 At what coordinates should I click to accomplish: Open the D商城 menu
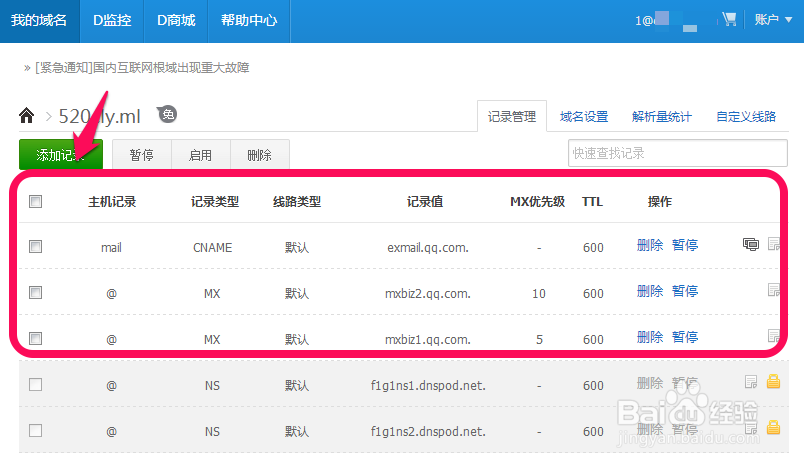[x=176, y=21]
